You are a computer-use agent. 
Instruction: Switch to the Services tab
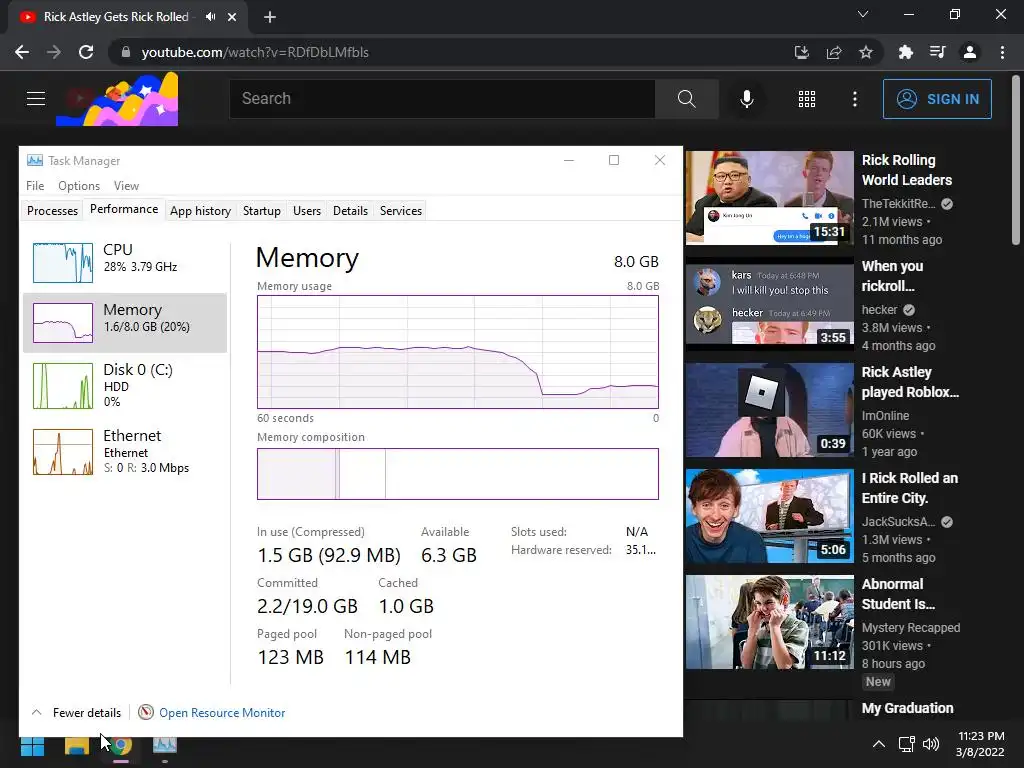tap(401, 211)
